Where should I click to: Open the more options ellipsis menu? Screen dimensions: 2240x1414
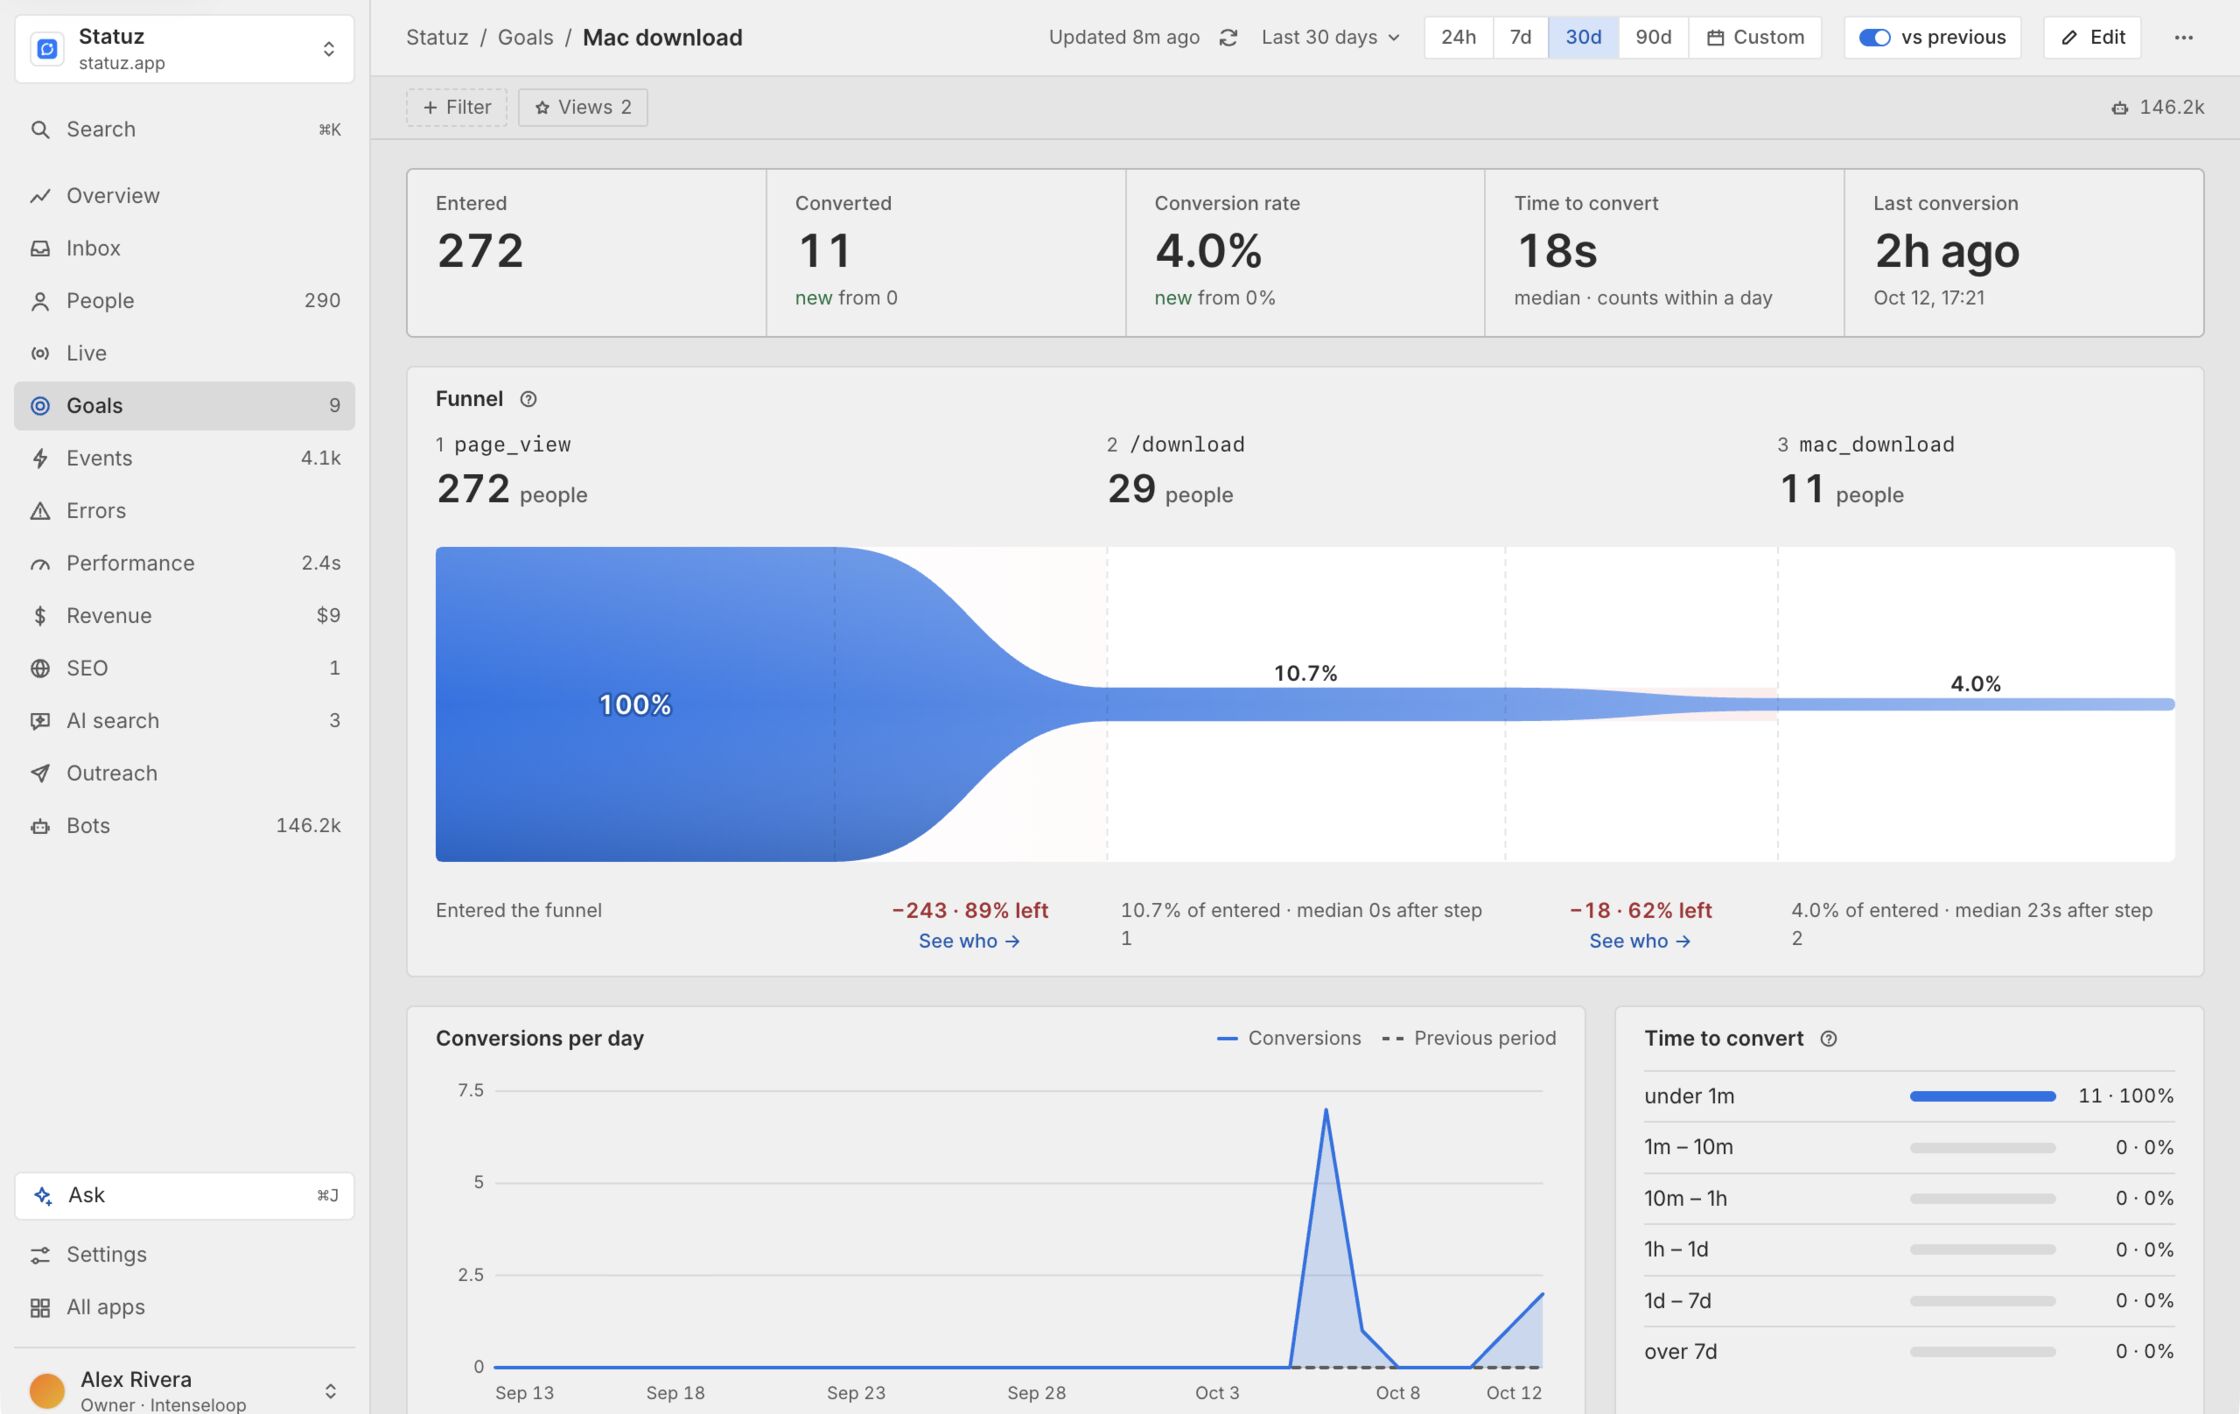[x=2184, y=38]
